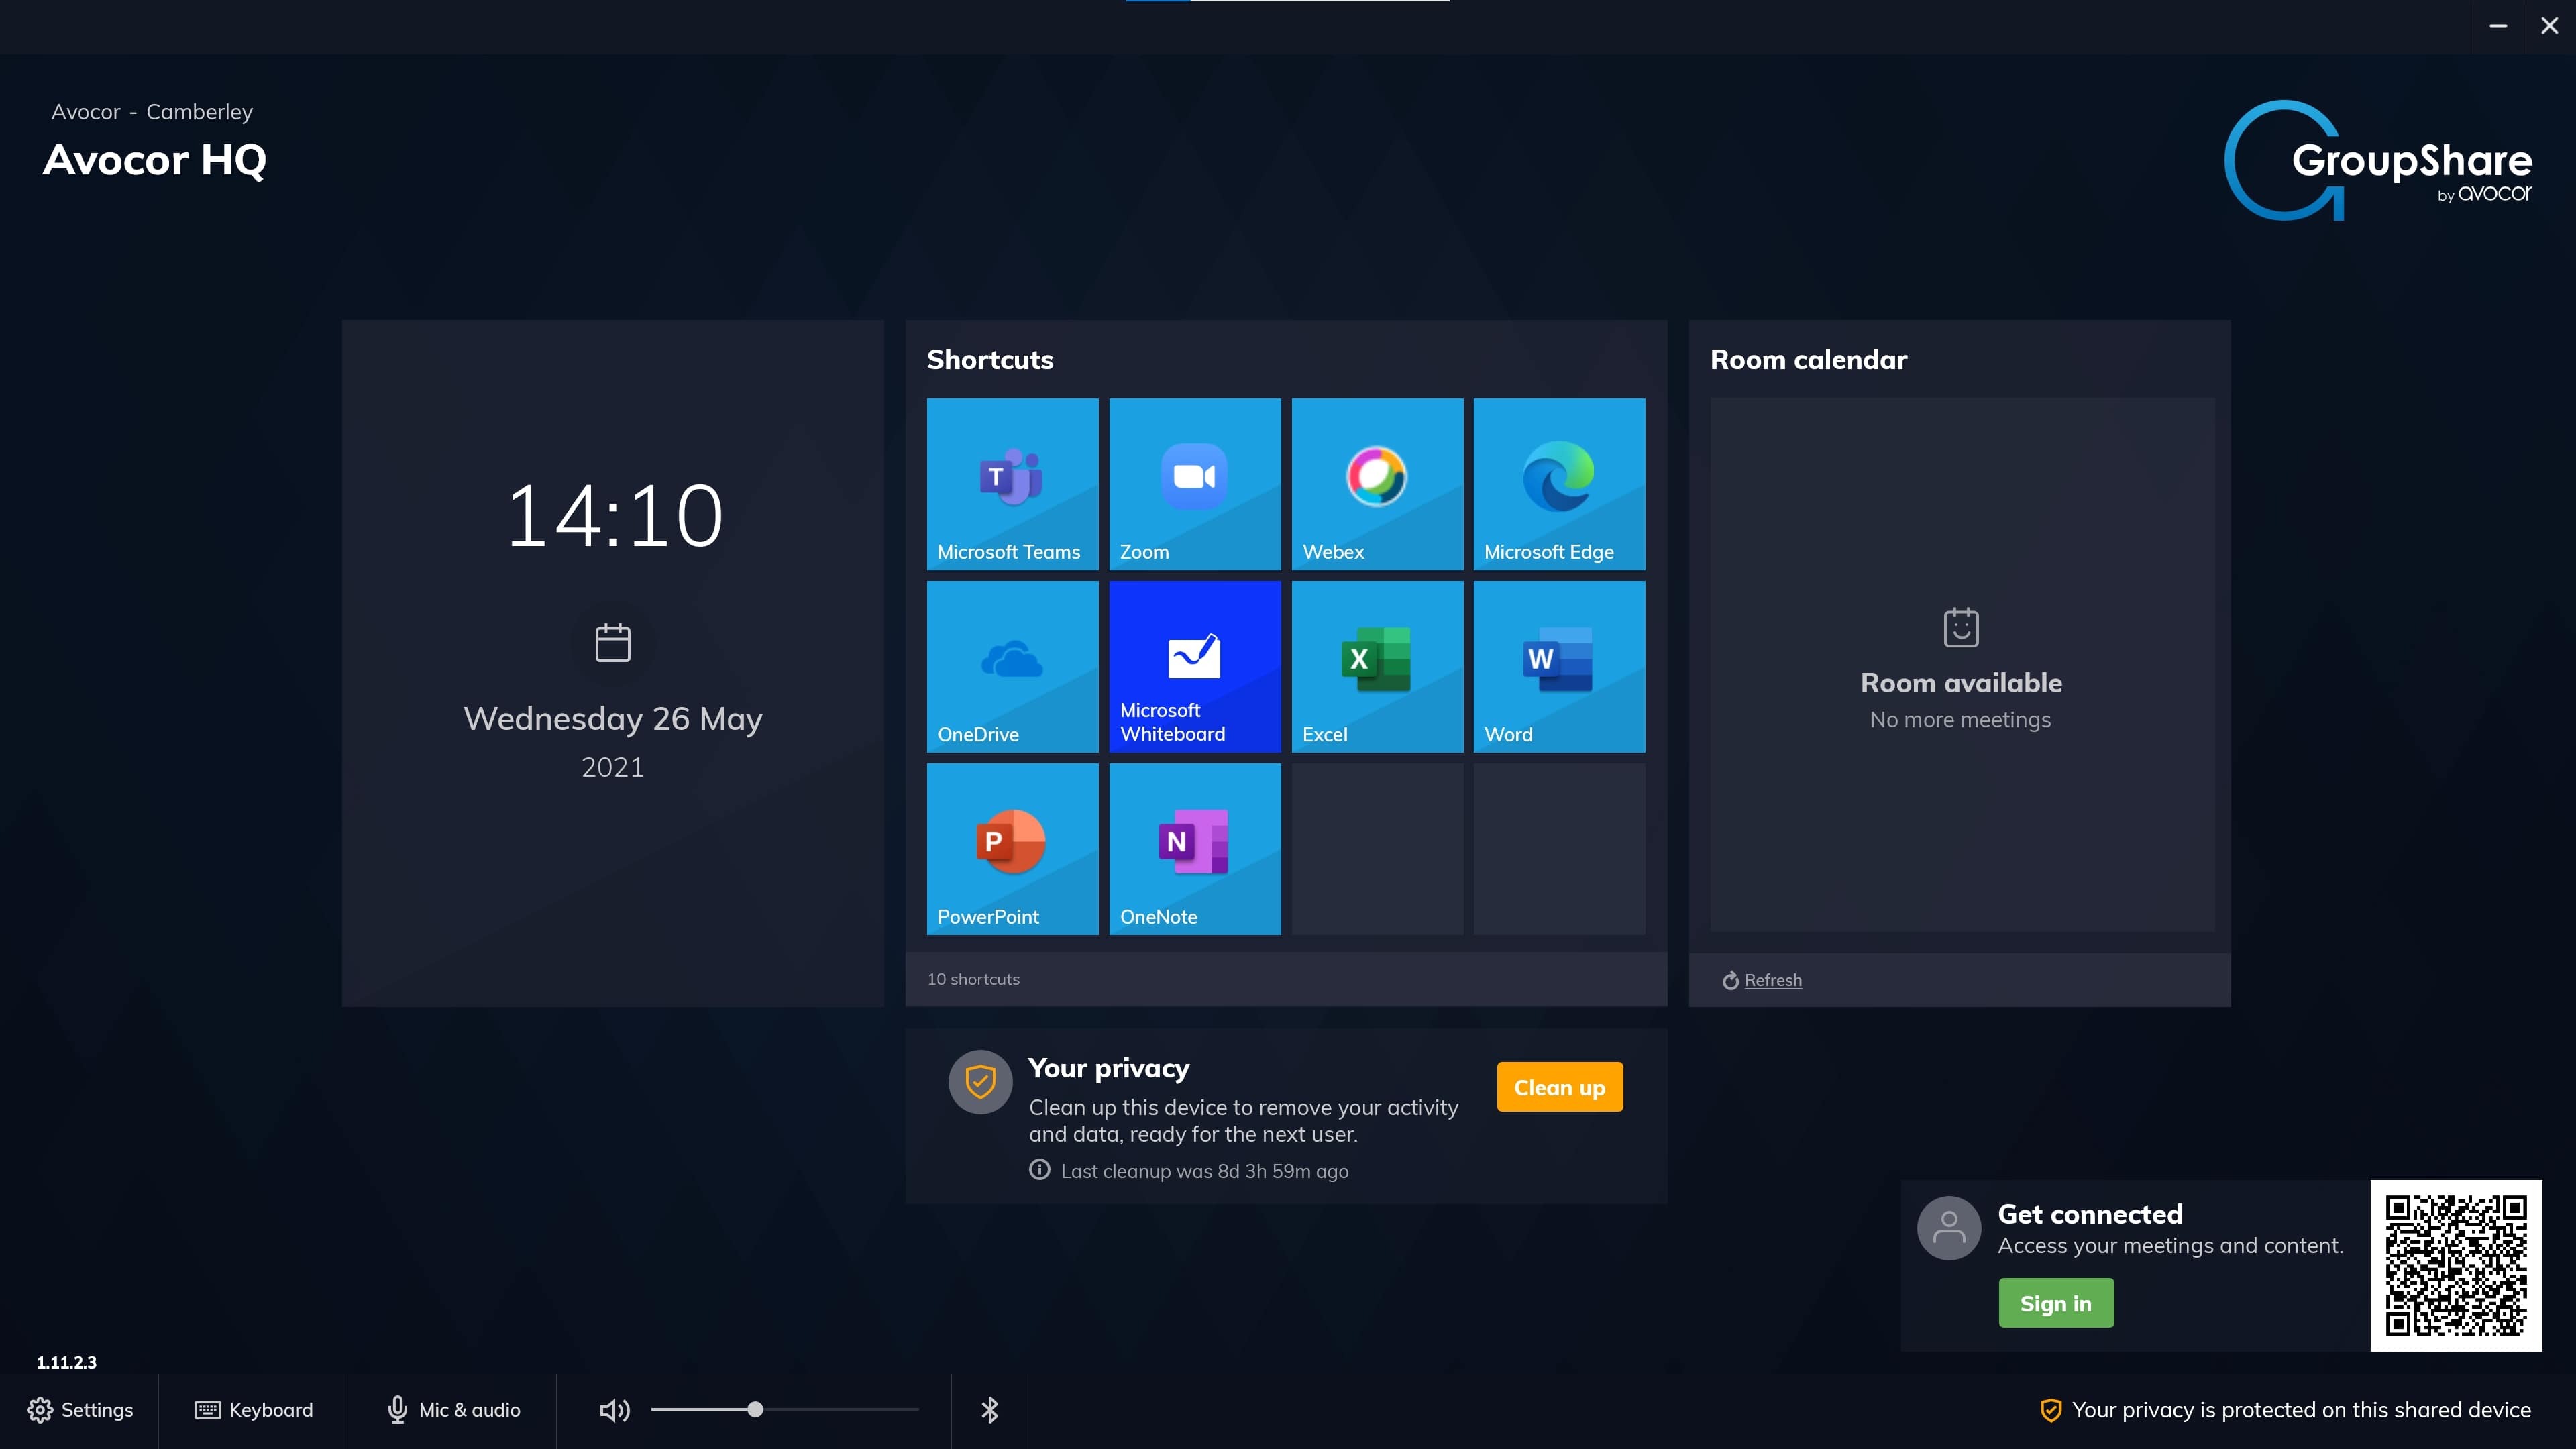
Task: Click the Room calendar heading
Action: (x=1808, y=359)
